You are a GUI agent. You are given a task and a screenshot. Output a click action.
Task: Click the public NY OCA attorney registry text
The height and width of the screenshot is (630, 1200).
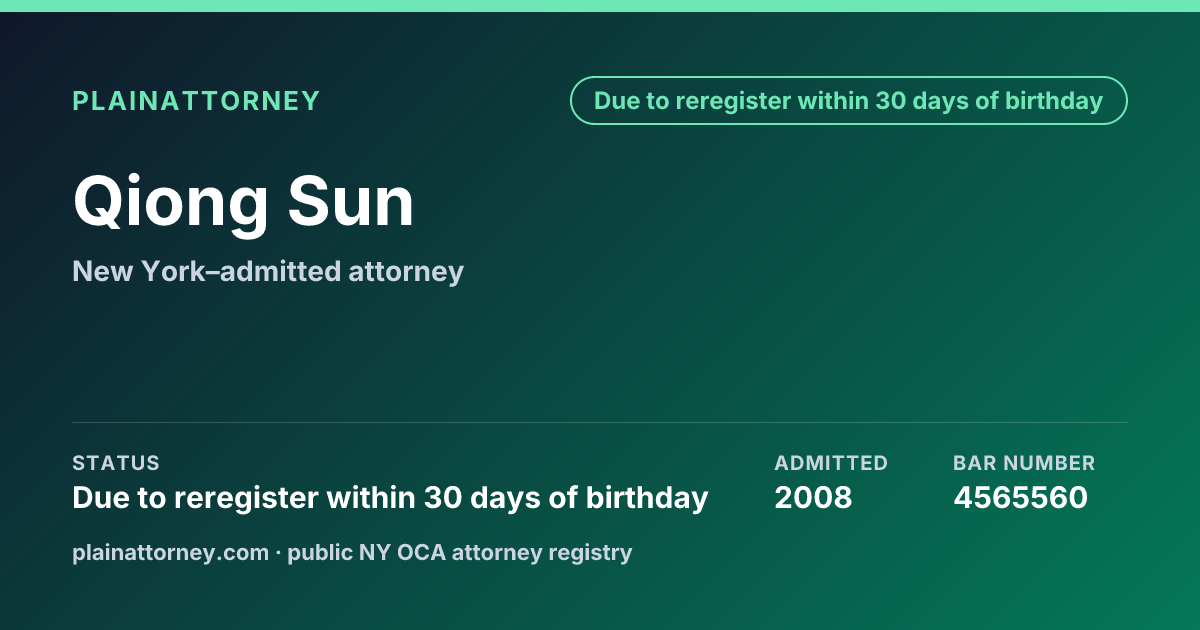pyautogui.click(x=459, y=552)
